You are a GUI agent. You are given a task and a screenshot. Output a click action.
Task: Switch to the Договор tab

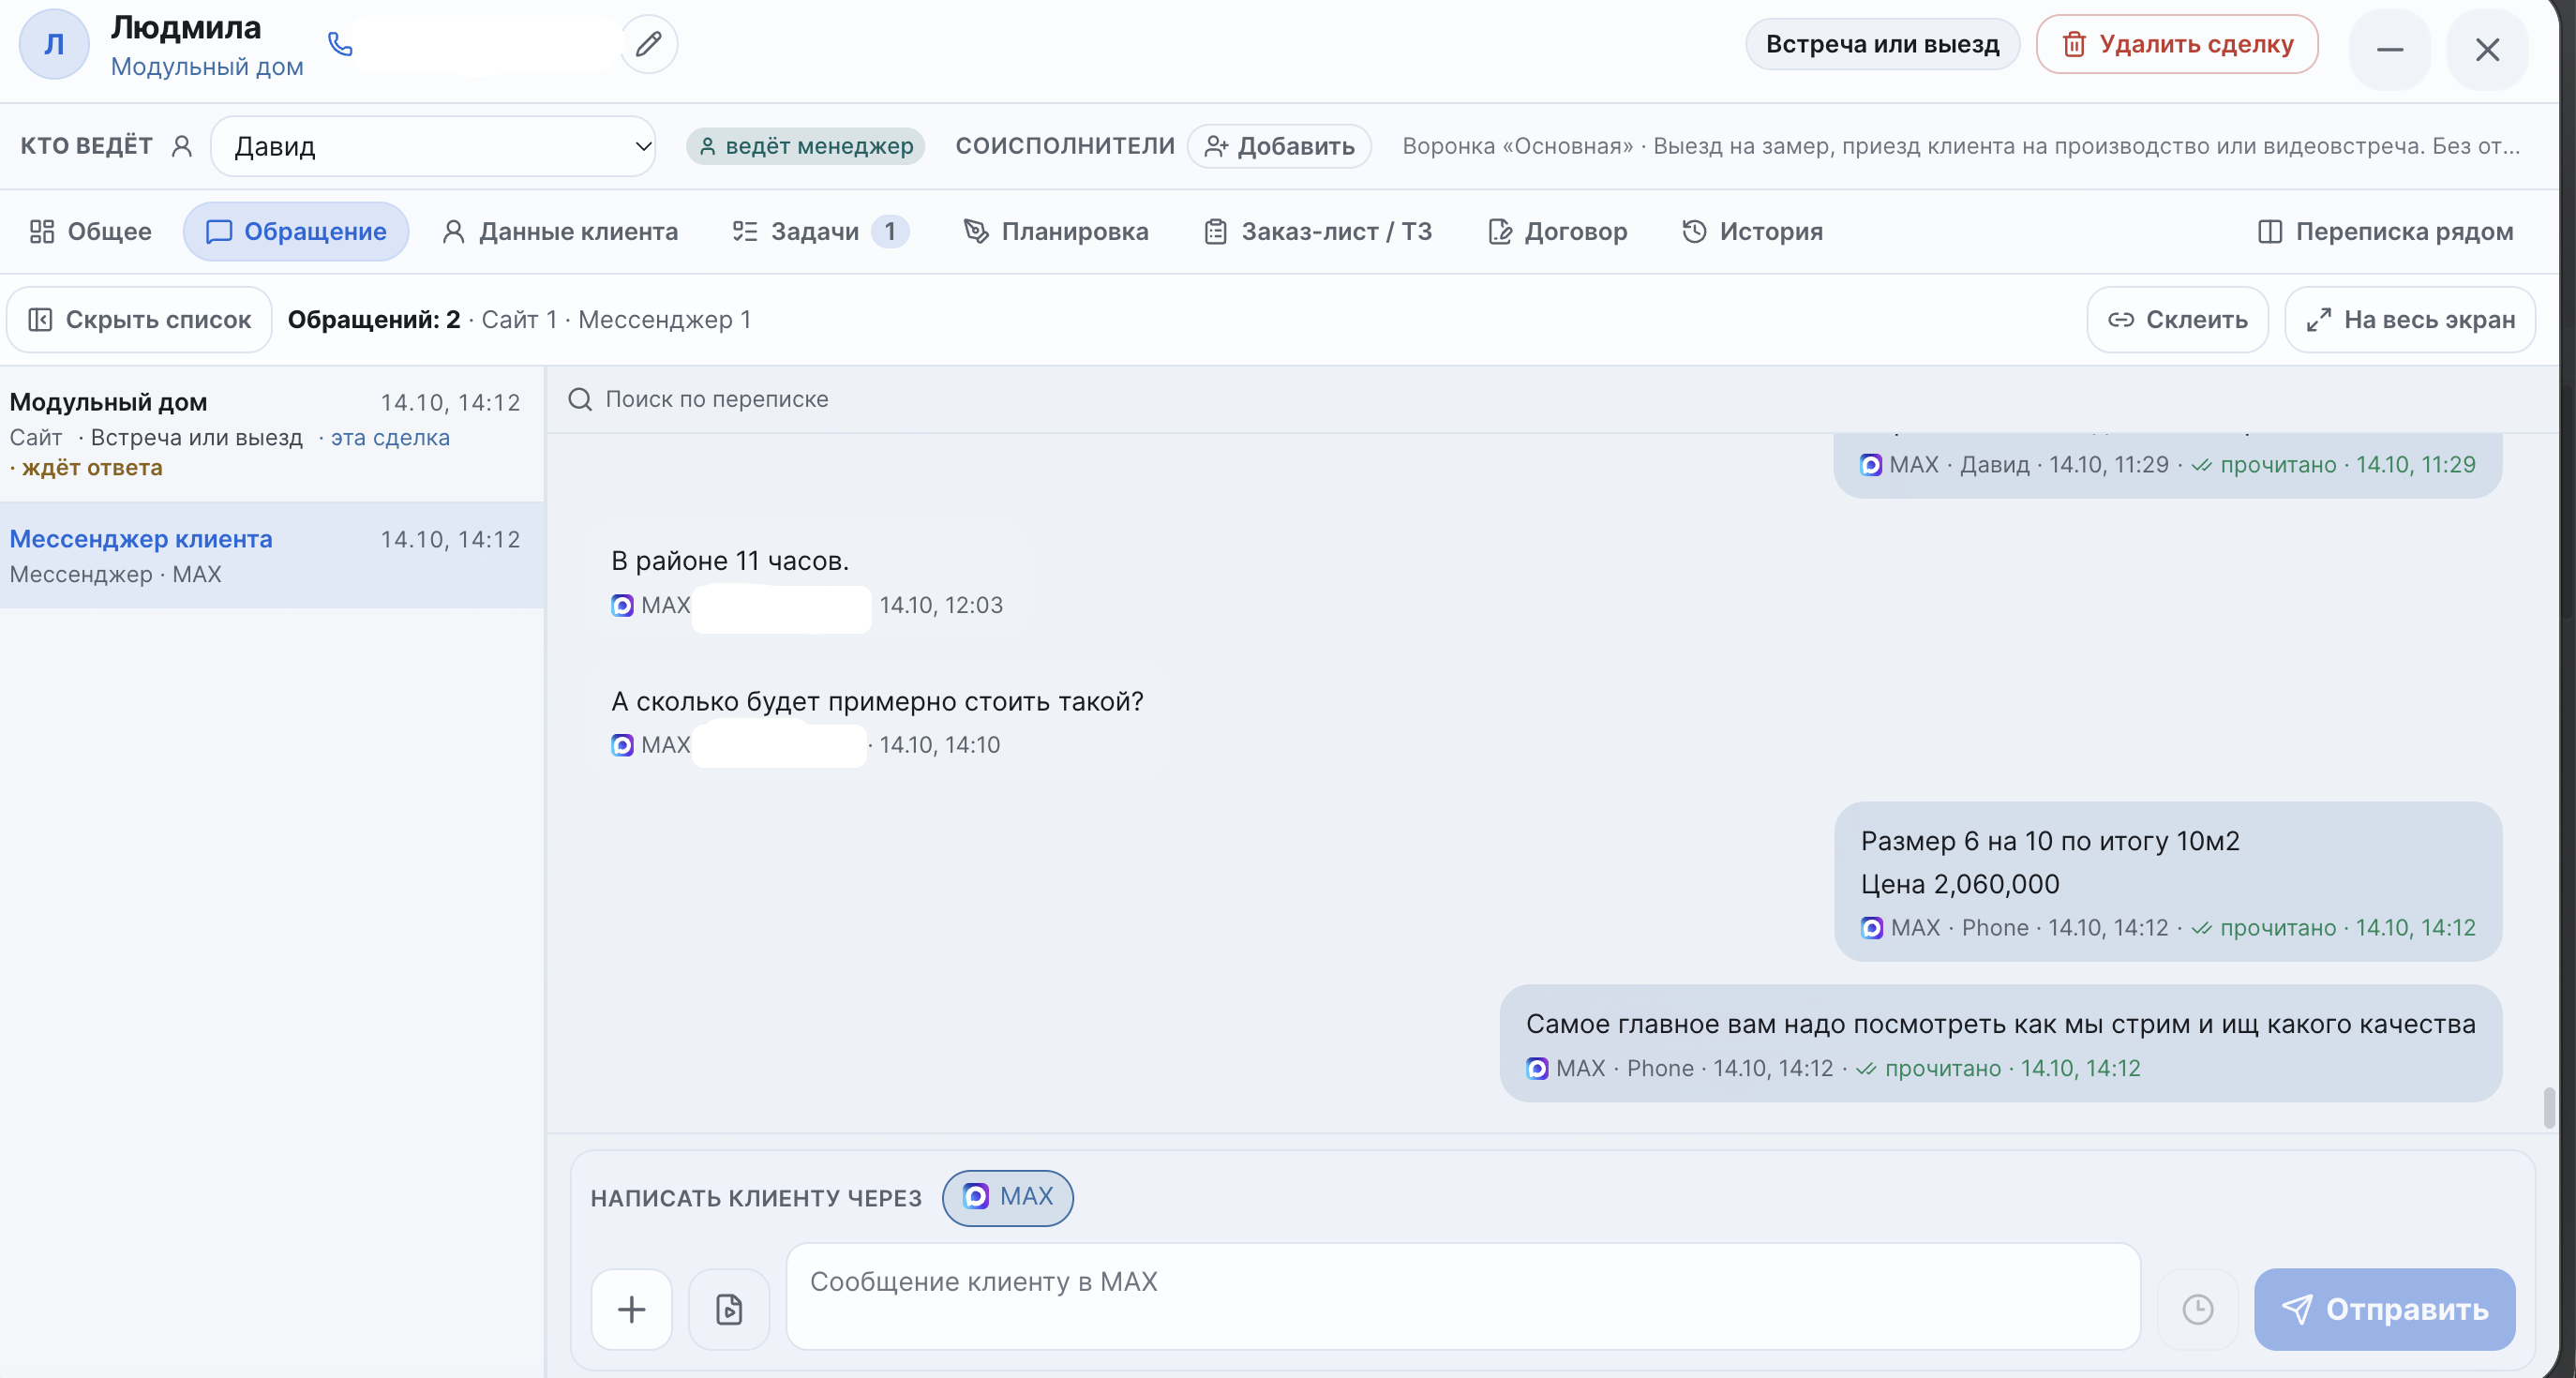pos(1557,231)
